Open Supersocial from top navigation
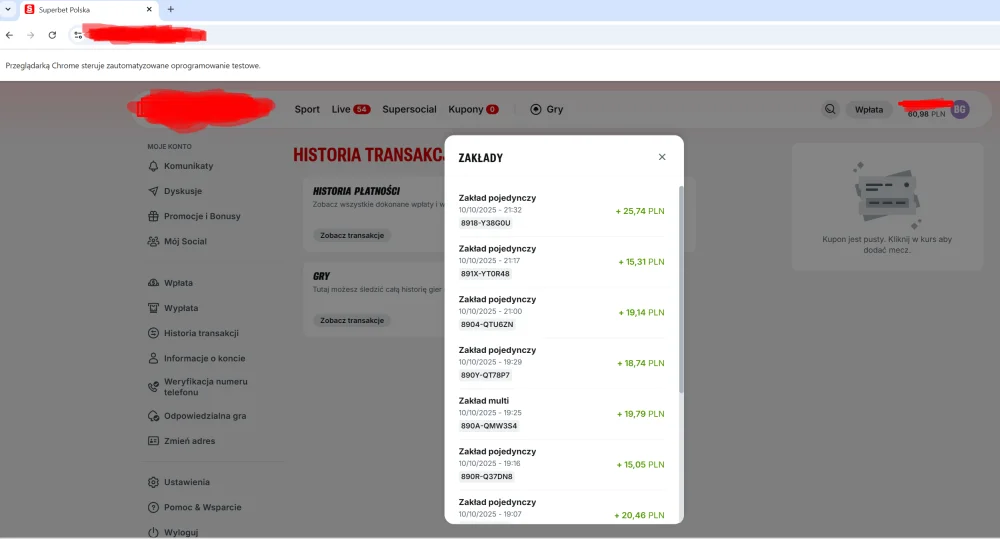The width and height of the screenshot is (1000, 539). point(409,109)
